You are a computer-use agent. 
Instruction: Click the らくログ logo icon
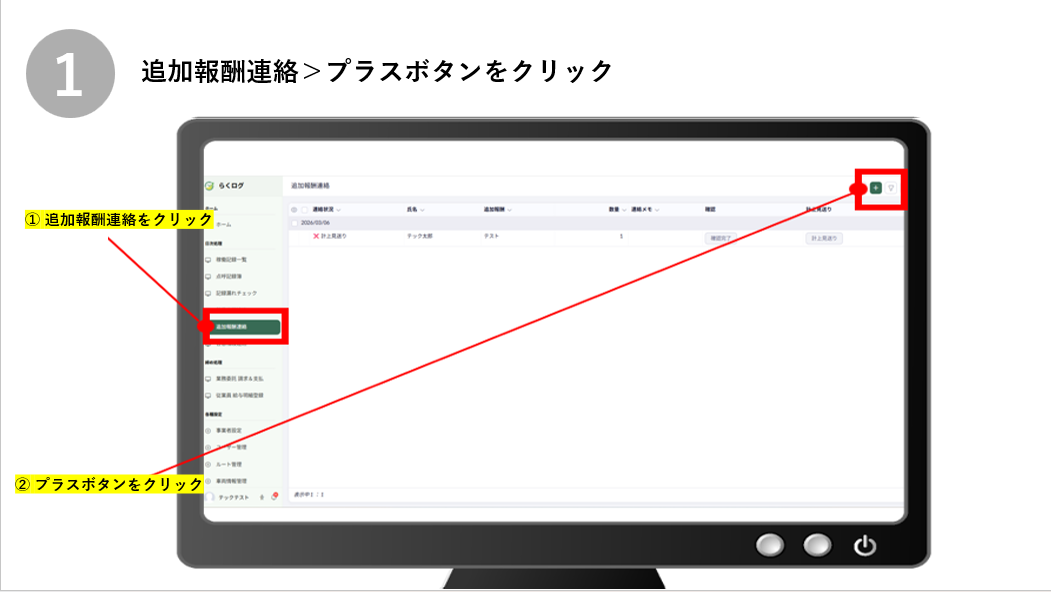(210, 185)
